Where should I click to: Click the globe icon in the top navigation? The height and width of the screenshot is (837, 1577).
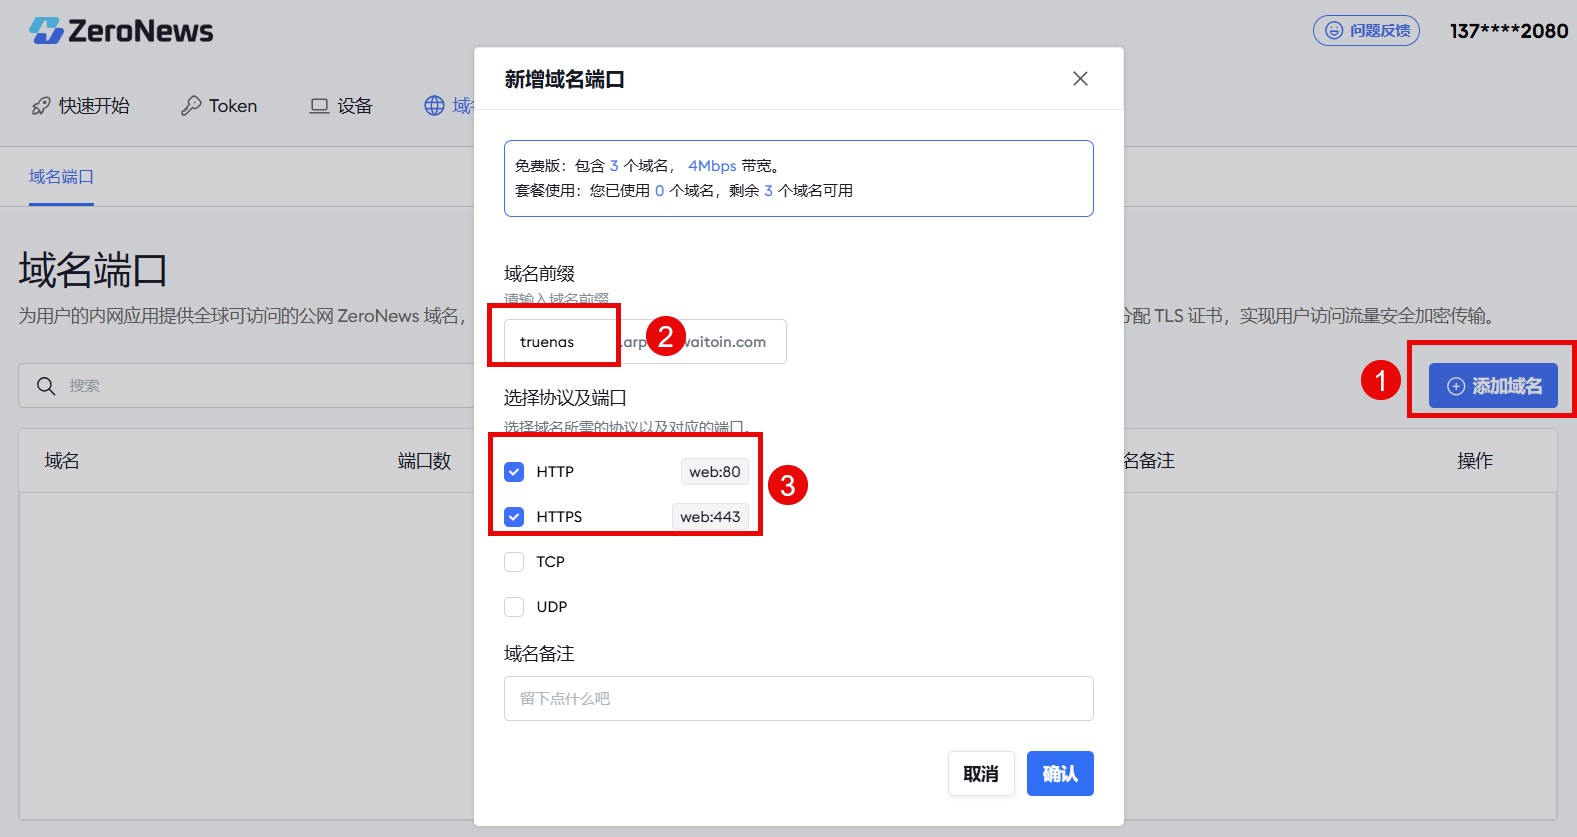pyautogui.click(x=434, y=106)
